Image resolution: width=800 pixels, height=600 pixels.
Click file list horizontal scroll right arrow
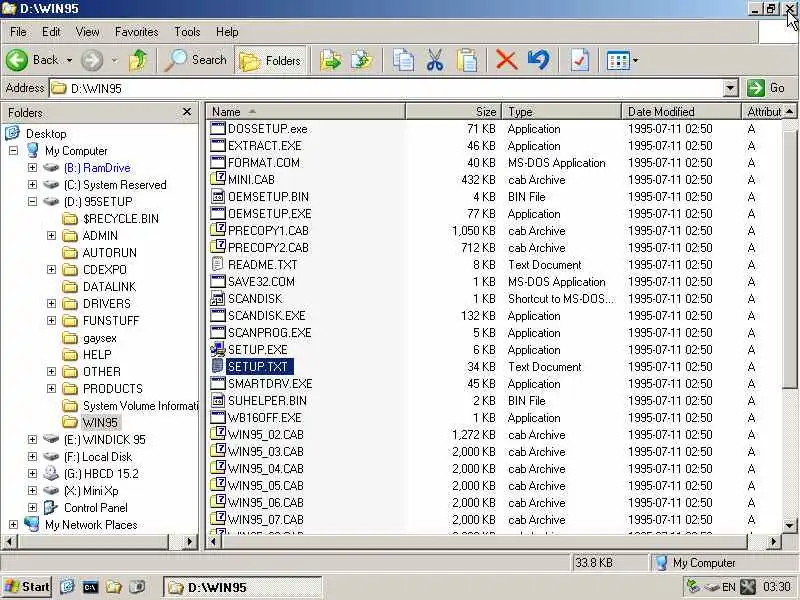773,541
